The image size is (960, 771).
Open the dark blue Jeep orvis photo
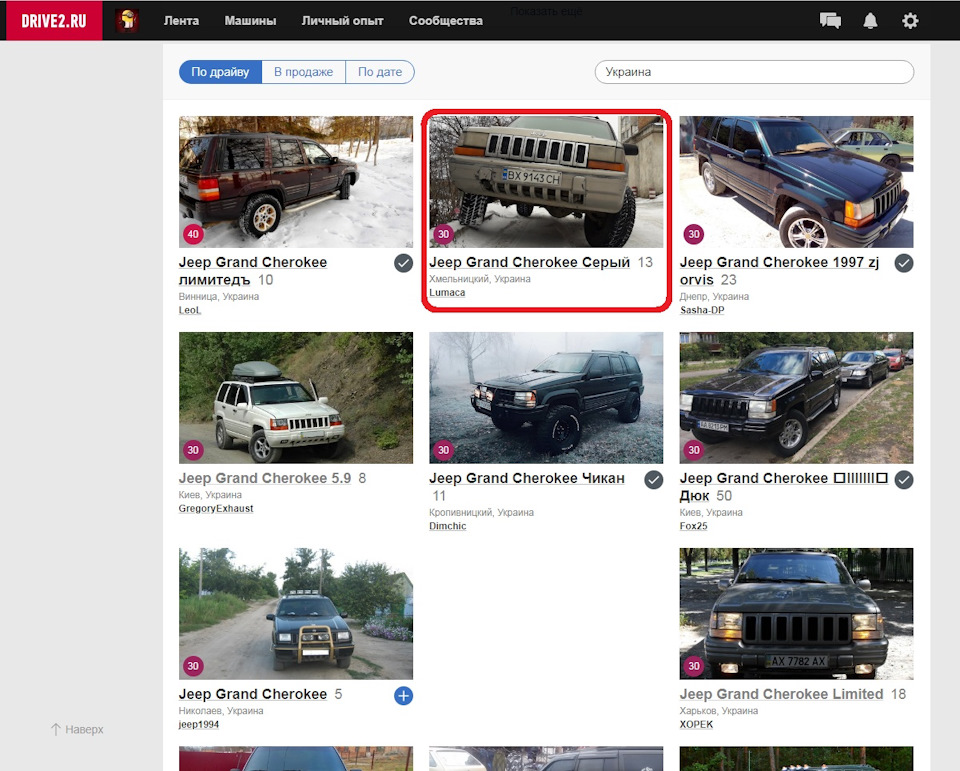(x=797, y=182)
